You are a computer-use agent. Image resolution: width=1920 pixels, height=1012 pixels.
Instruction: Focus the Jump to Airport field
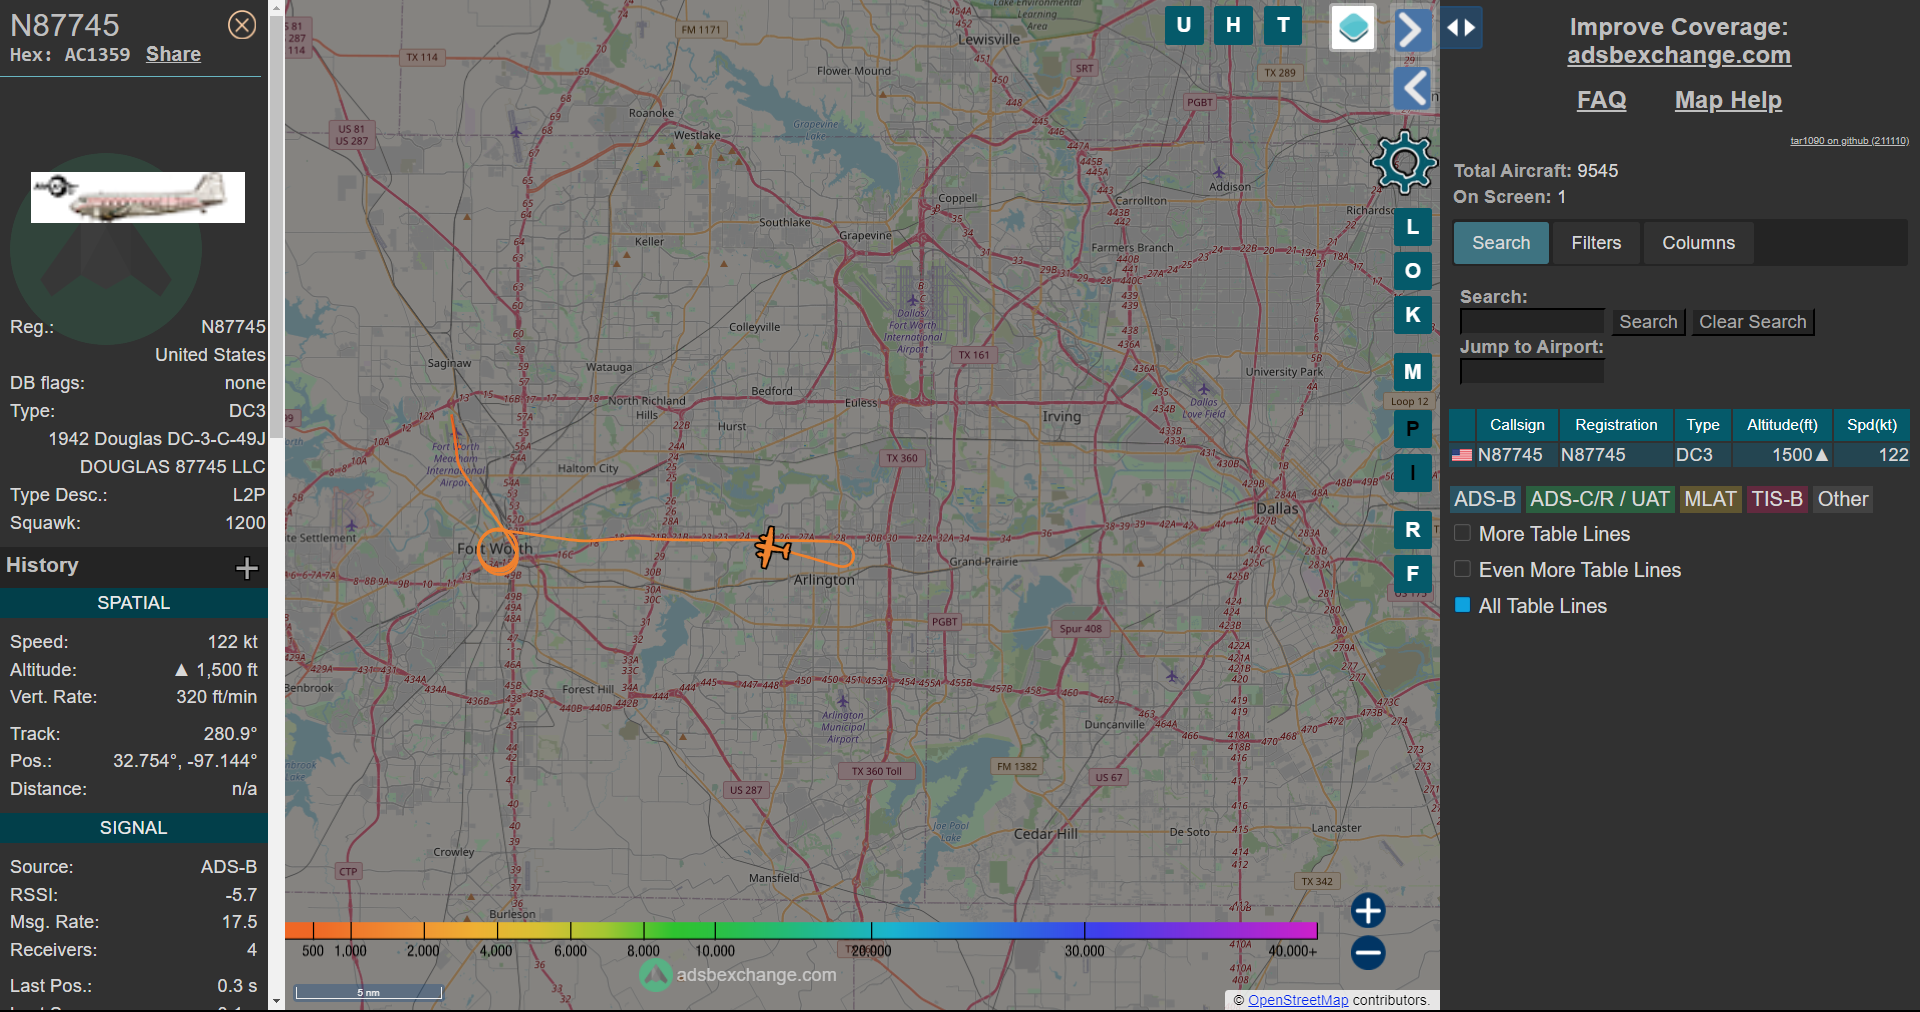pos(1532,371)
